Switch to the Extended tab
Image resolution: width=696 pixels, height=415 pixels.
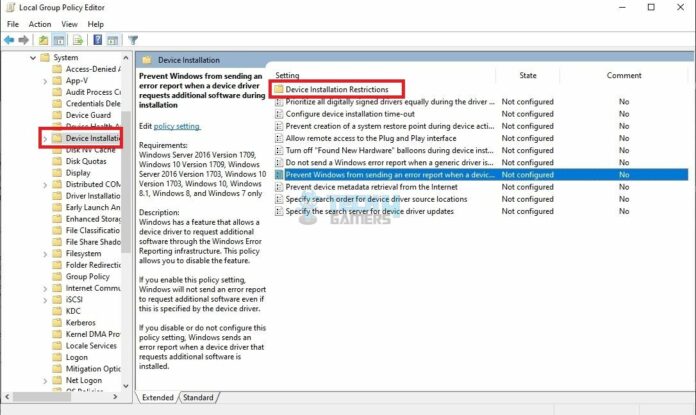[158, 398]
